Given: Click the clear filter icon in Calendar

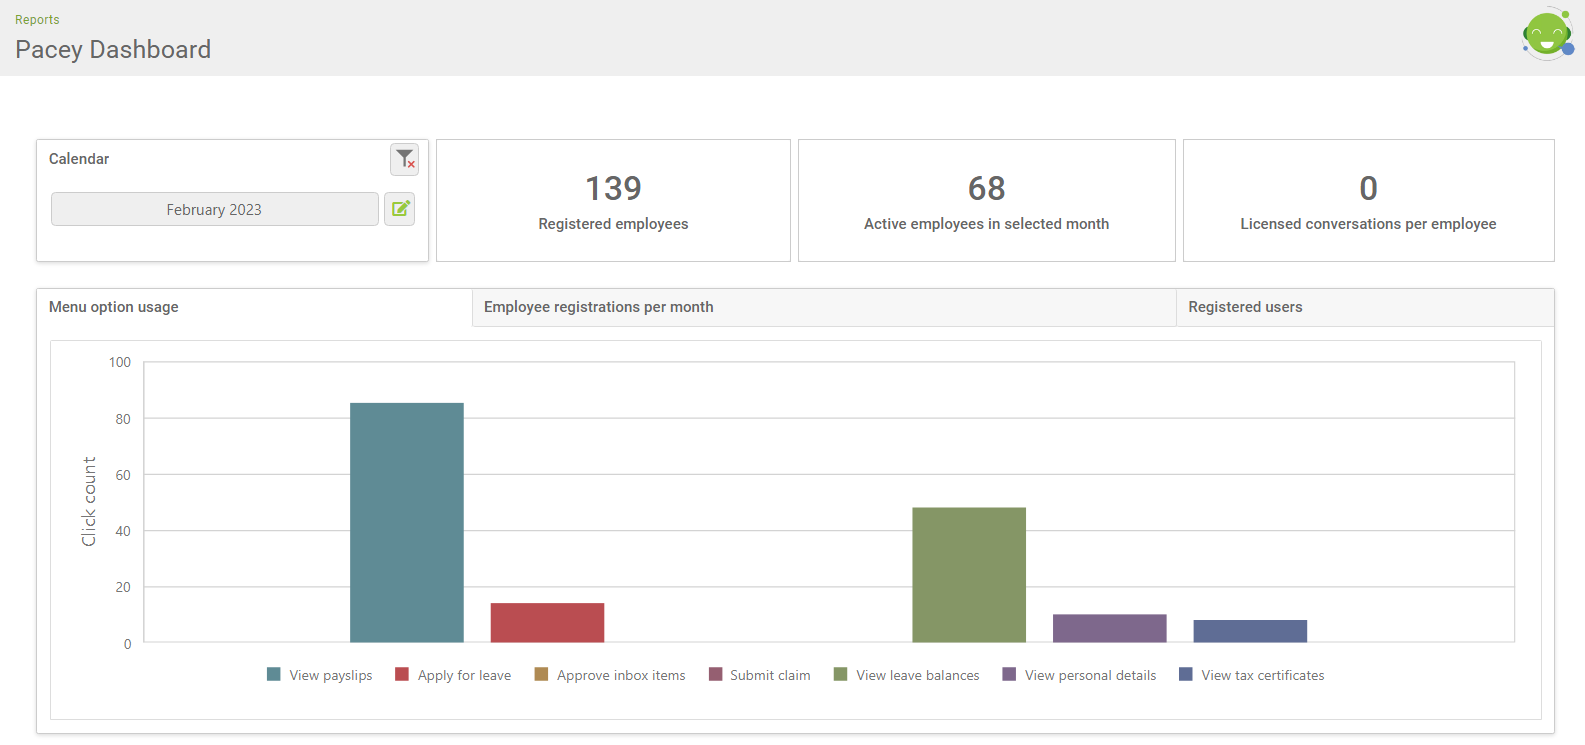Looking at the screenshot, I should [x=404, y=159].
